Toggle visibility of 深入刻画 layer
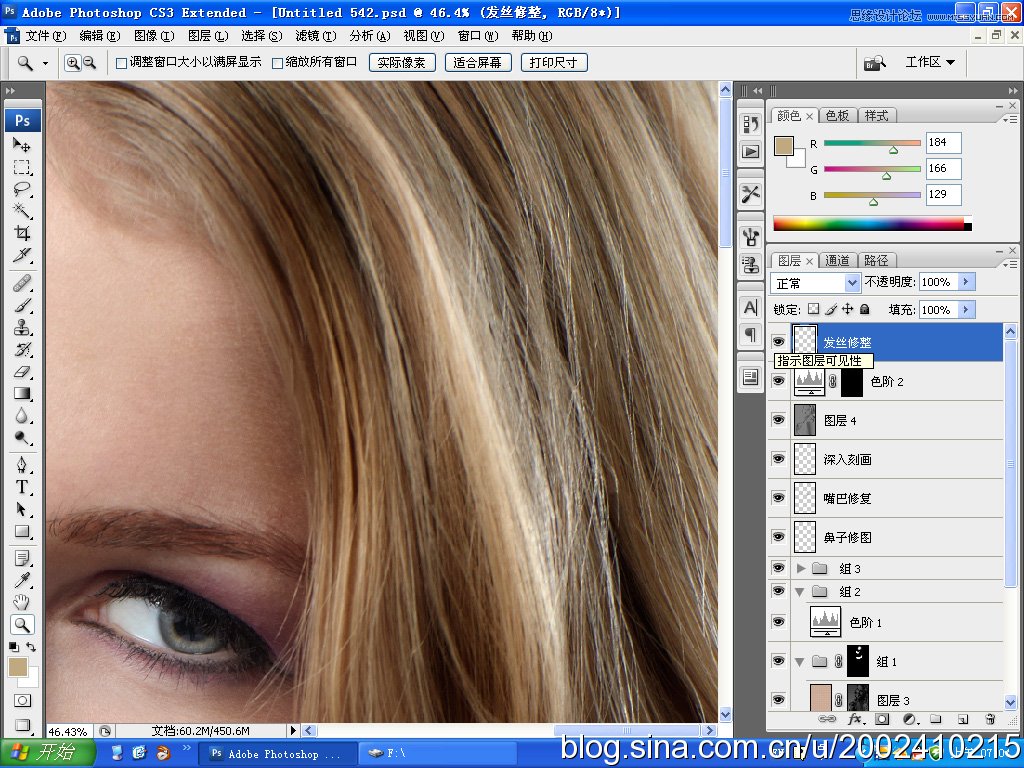Image resolution: width=1024 pixels, height=768 pixels. [x=778, y=459]
